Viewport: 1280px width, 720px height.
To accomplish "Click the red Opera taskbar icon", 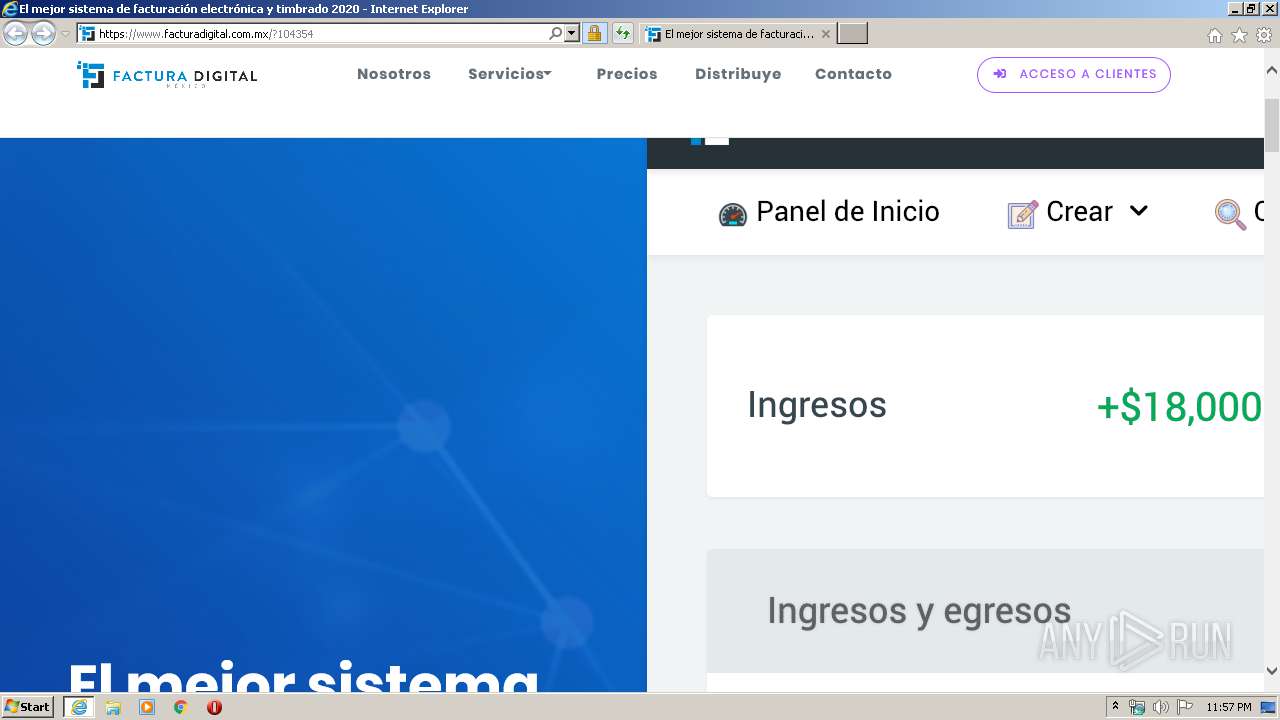I will coord(214,707).
